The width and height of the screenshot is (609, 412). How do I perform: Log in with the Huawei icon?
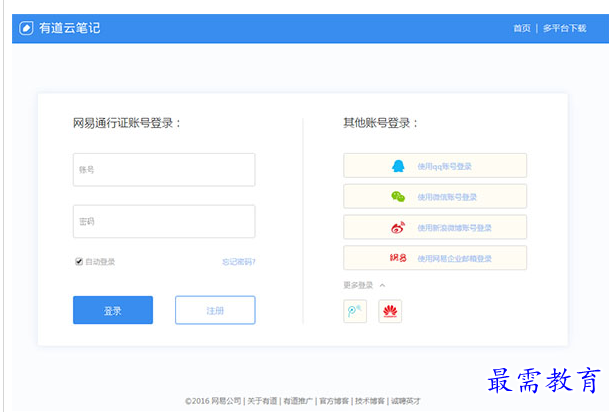[x=390, y=311]
